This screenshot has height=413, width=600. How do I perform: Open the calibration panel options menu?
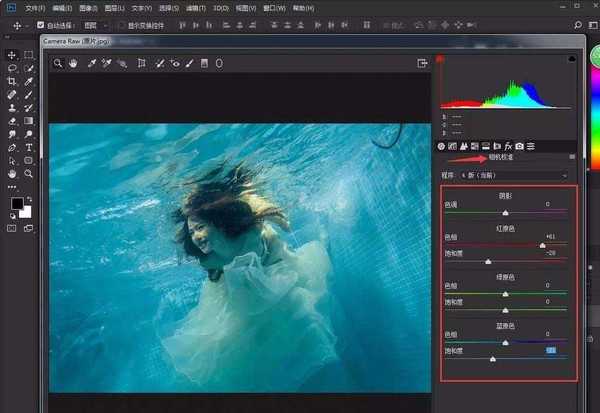573,157
